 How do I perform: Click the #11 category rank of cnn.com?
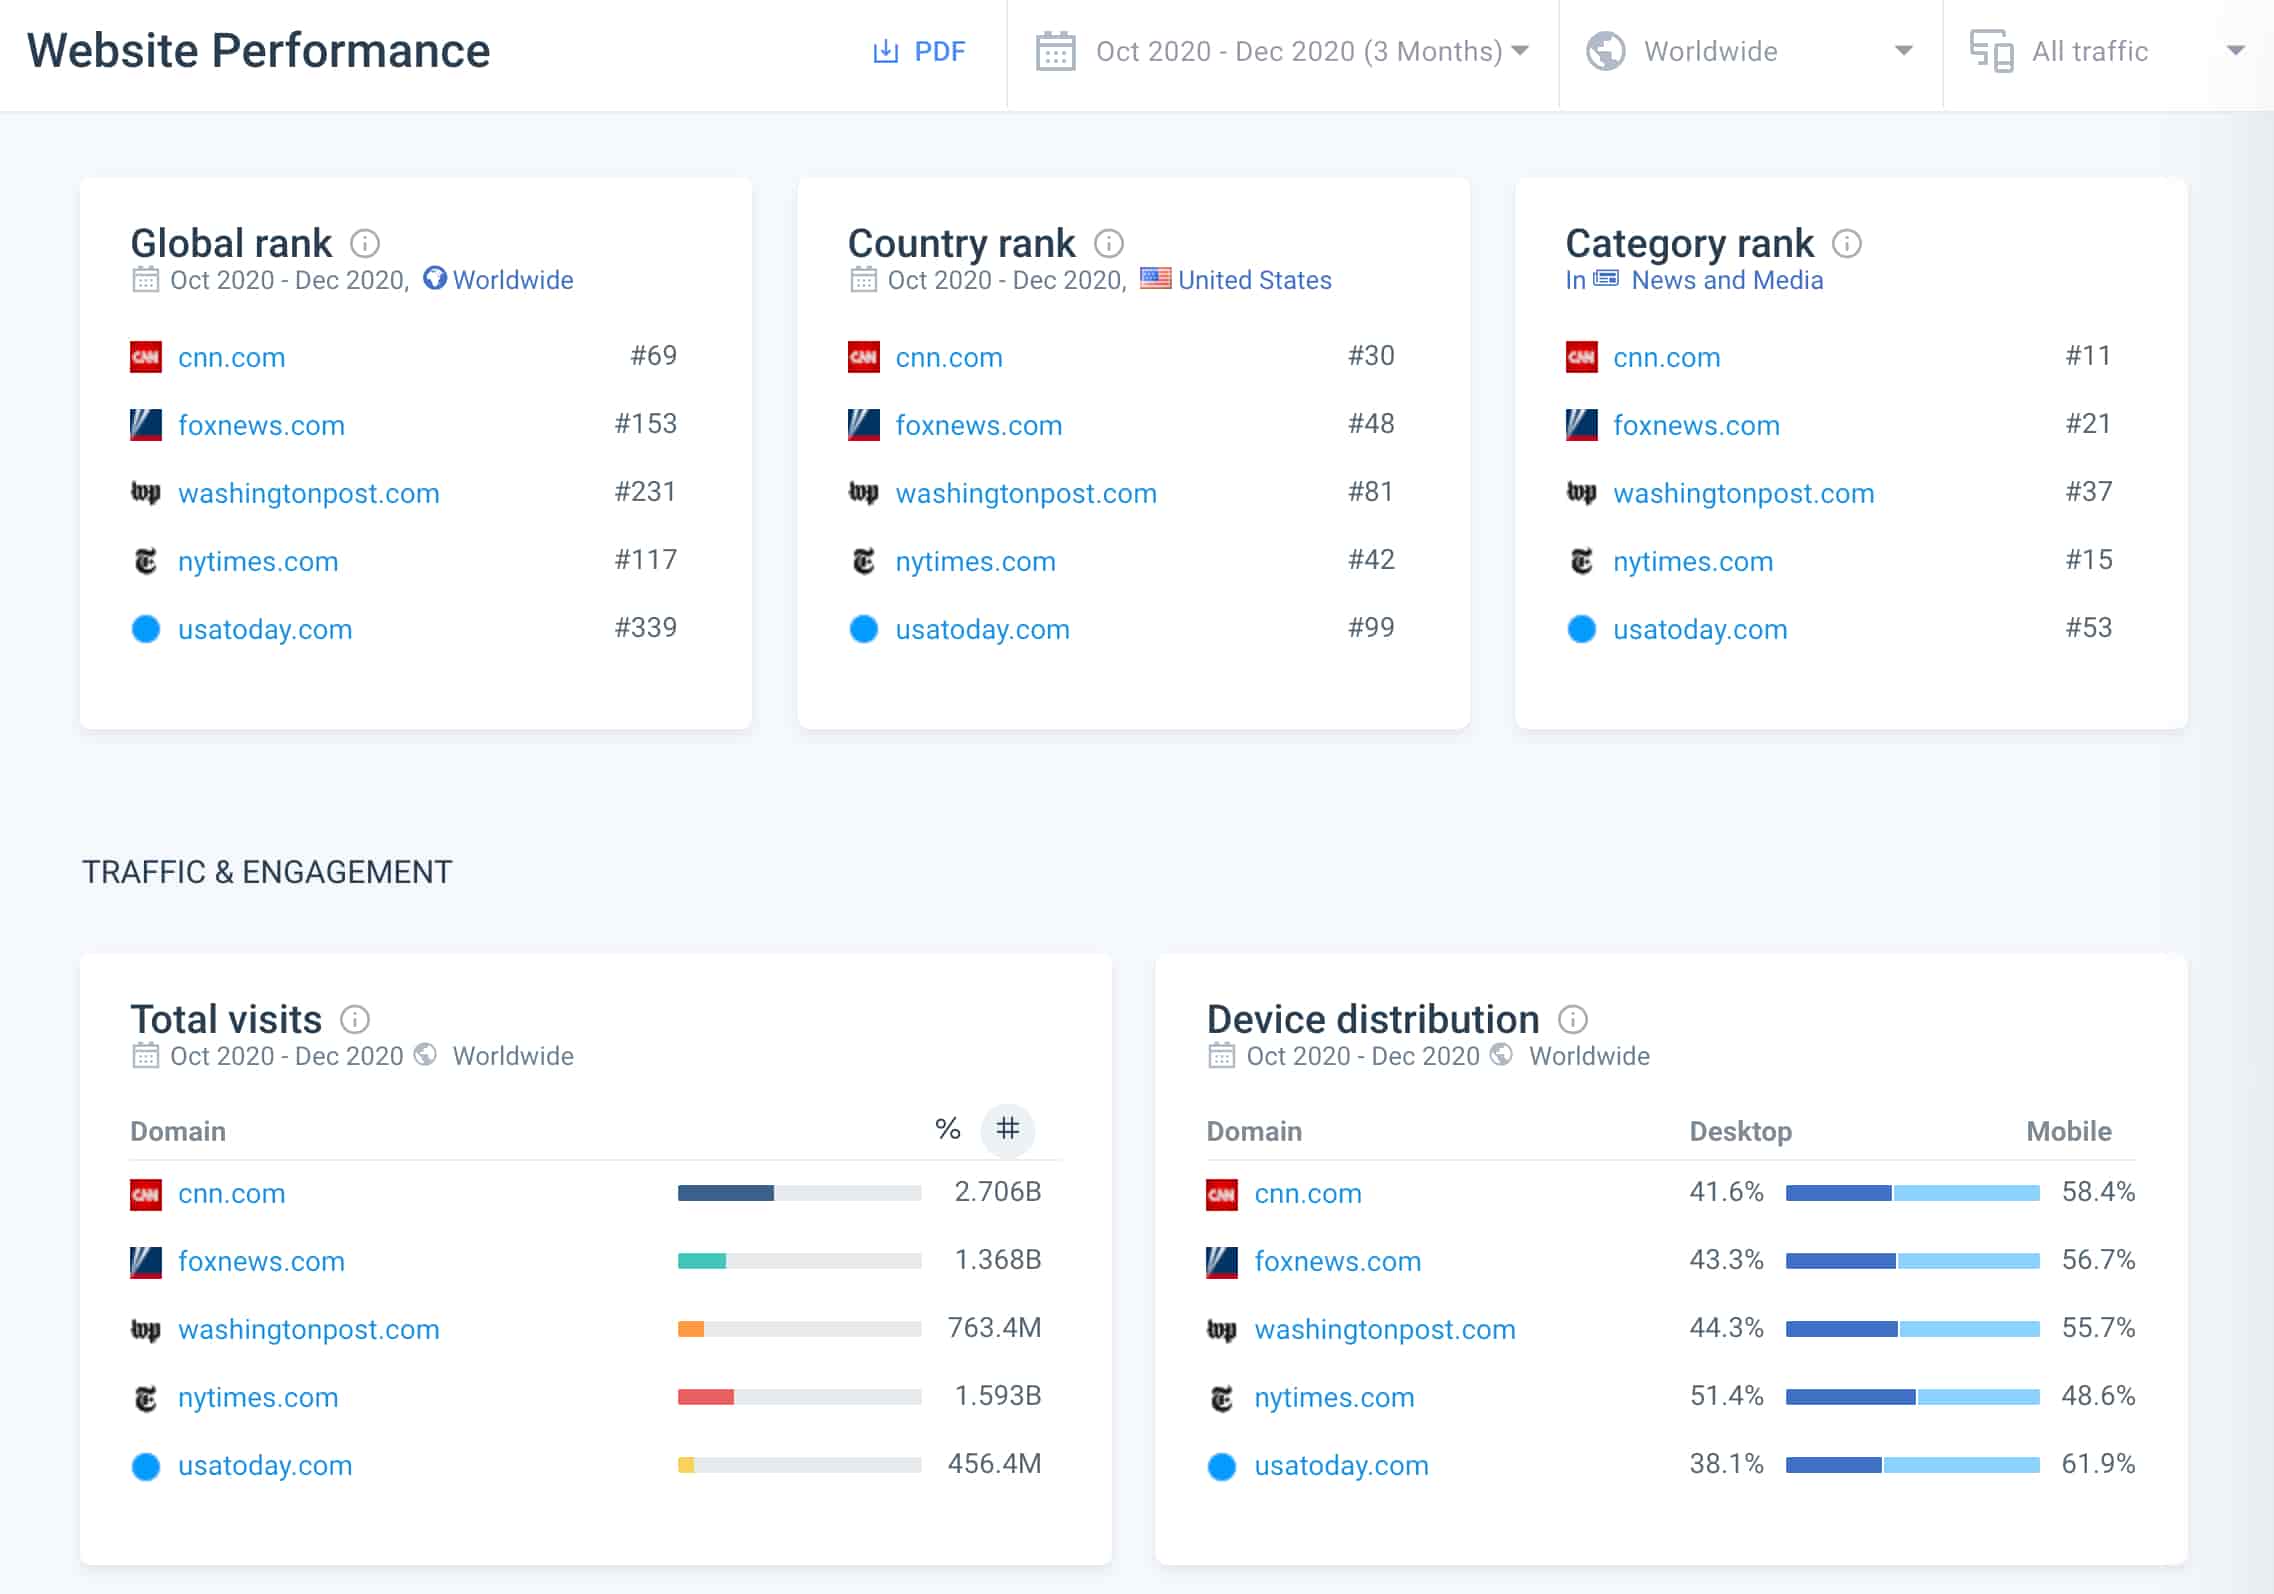(2088, 355)
